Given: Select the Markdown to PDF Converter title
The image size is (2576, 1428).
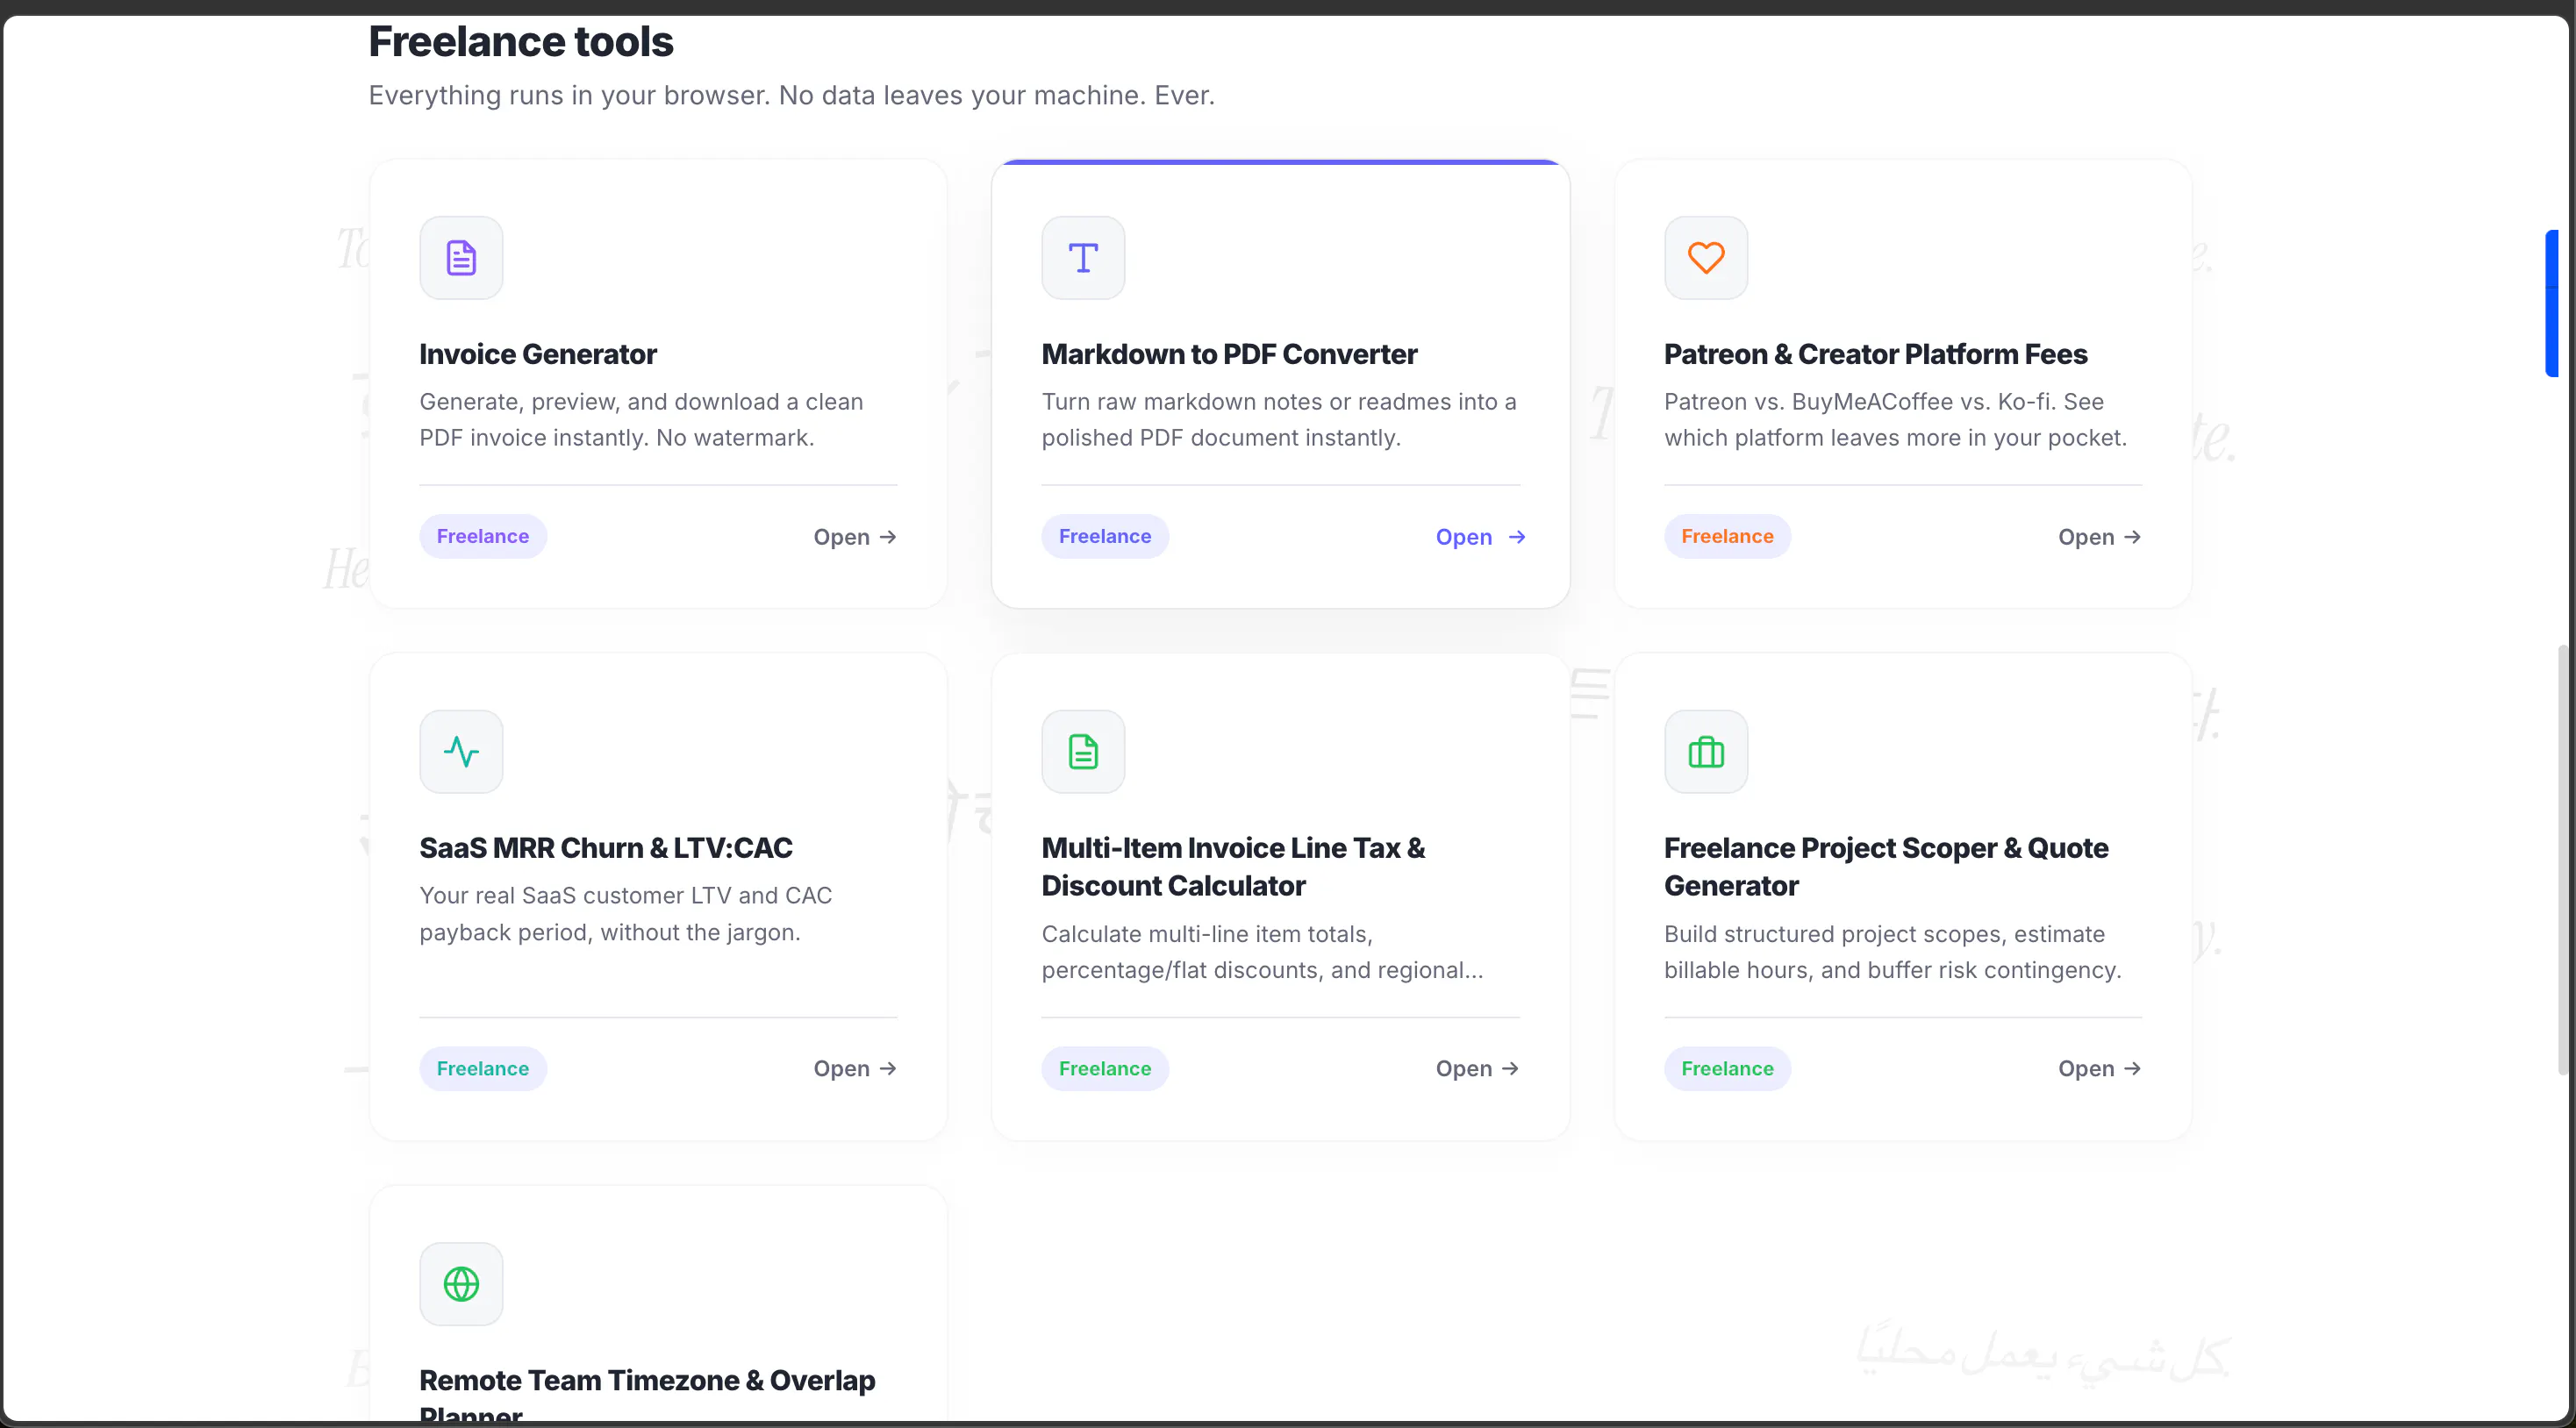Looking at the screenshot, I should tap(1229, 354).
